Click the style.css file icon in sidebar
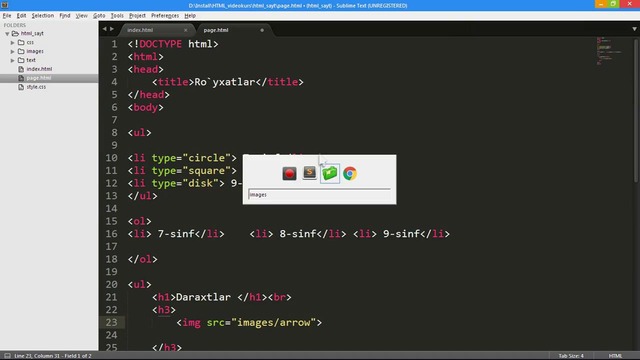 point(21,87)
